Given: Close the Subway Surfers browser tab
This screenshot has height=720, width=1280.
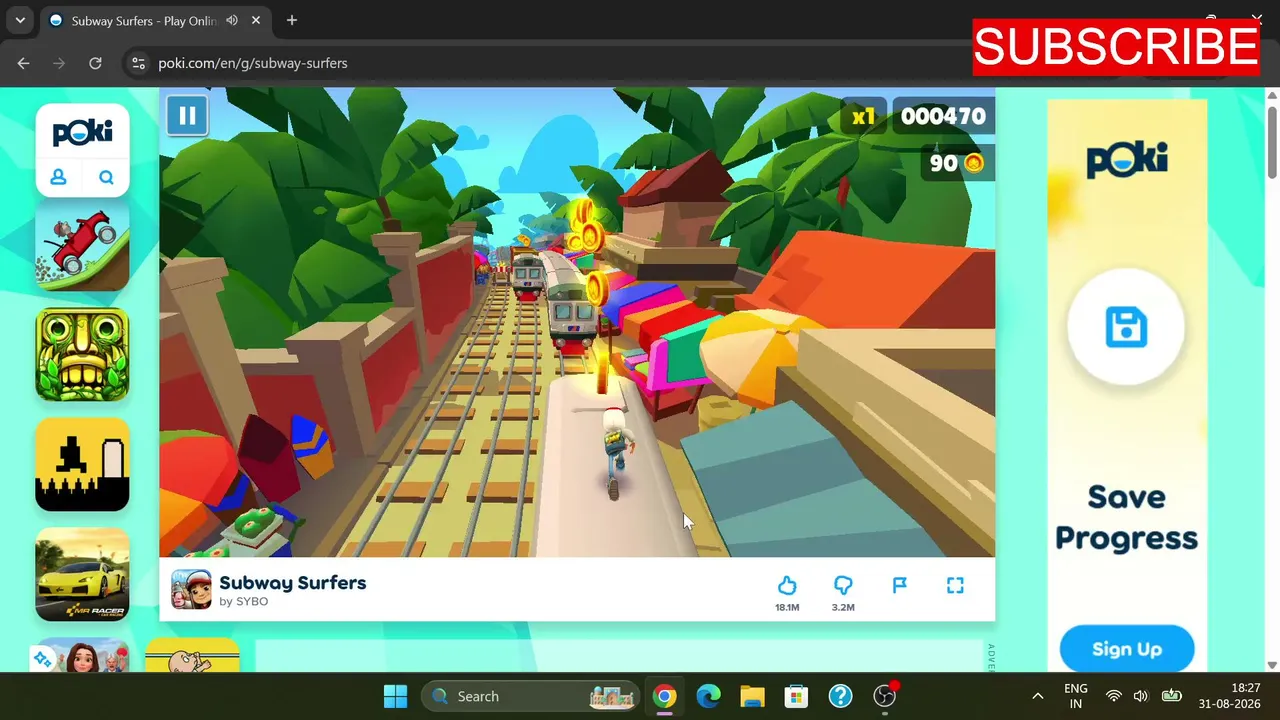Looking at the screenshot, I should pos(256,20).
